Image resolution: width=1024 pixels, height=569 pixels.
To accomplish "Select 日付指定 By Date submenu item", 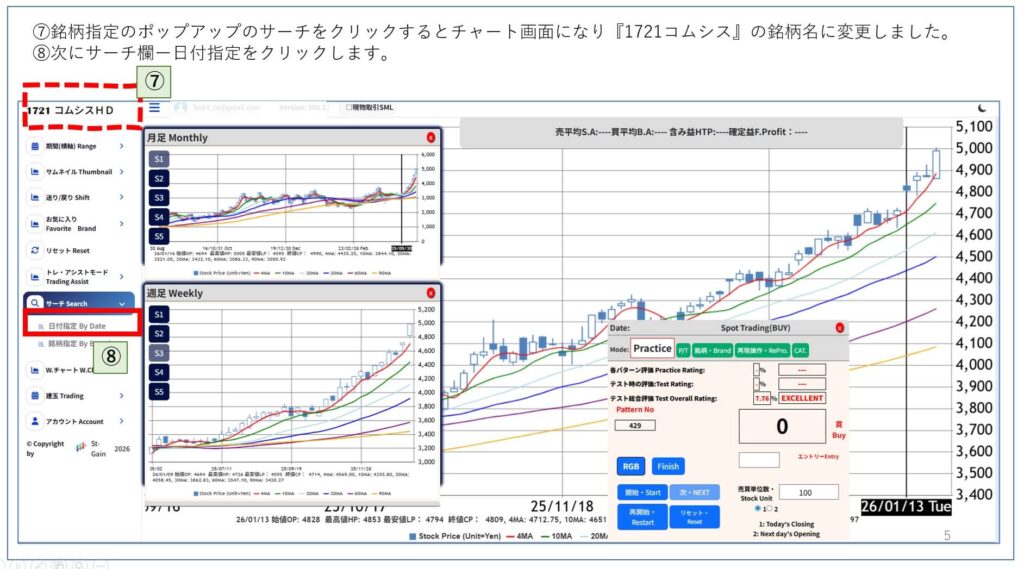I will 78,325.
